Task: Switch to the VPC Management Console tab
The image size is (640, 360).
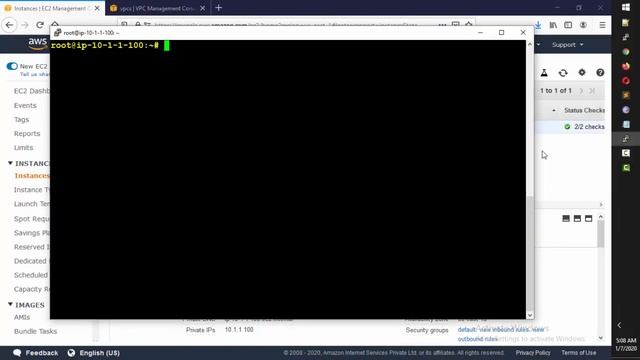Action: point(157,8)
